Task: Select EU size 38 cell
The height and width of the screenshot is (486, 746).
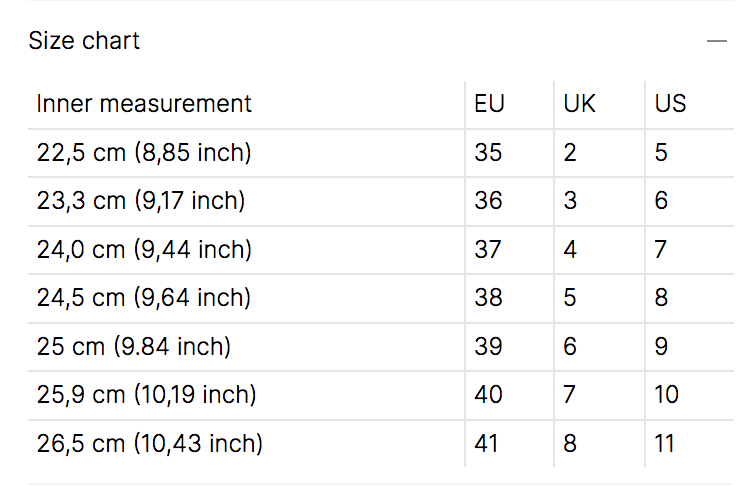Action: (x=488, y=297)
